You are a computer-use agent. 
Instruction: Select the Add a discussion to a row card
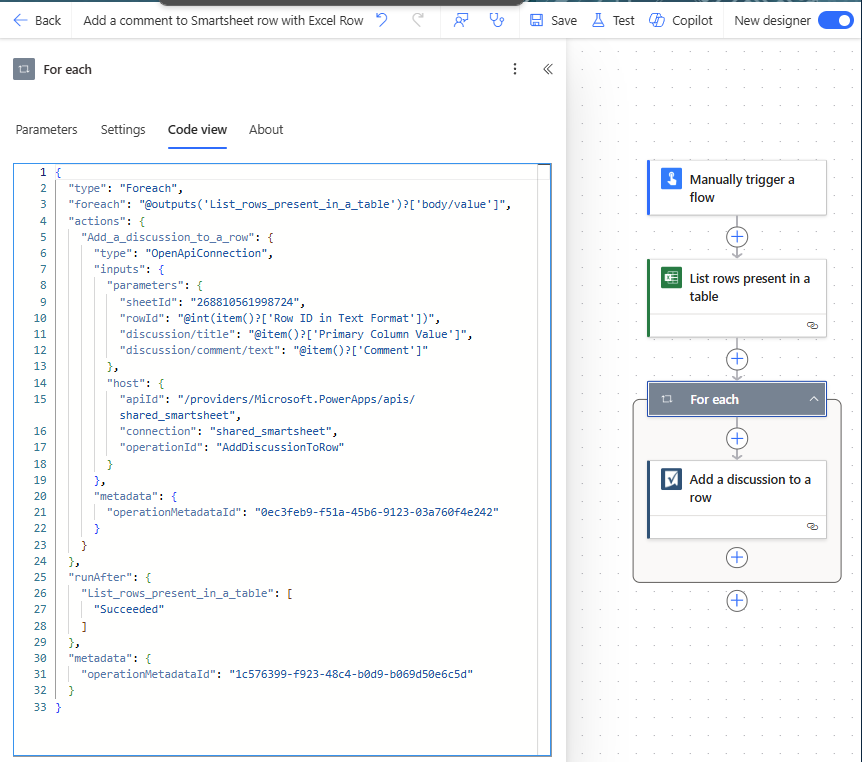tap(737, 499)
